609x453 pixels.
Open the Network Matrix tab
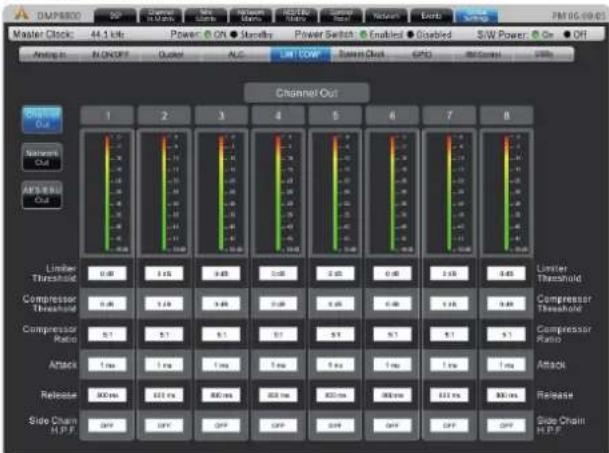click(251, 16)
